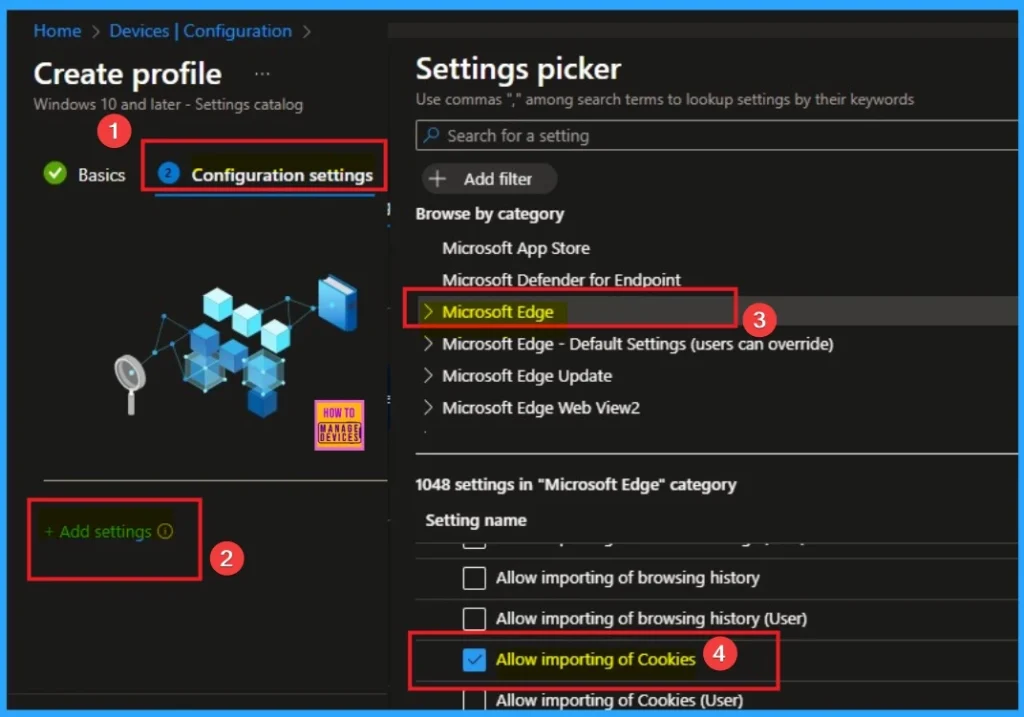
Task: Expand the Microsoft Edge category chevron
Action: 428,311
